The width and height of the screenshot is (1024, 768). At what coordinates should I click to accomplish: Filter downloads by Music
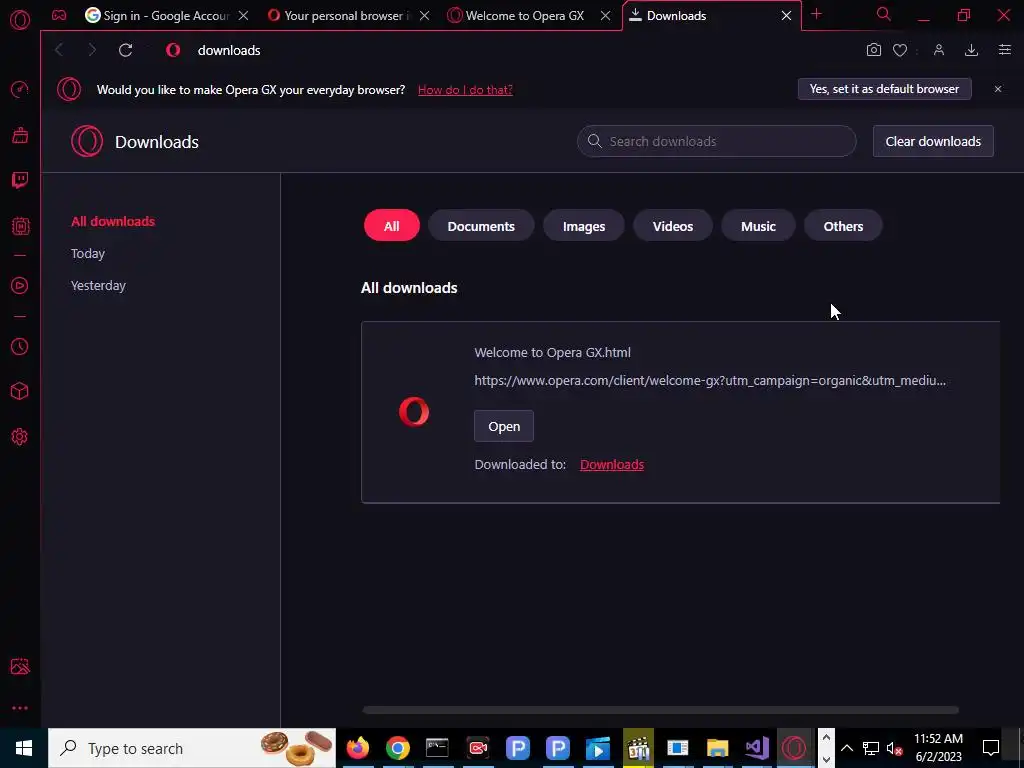758,226
